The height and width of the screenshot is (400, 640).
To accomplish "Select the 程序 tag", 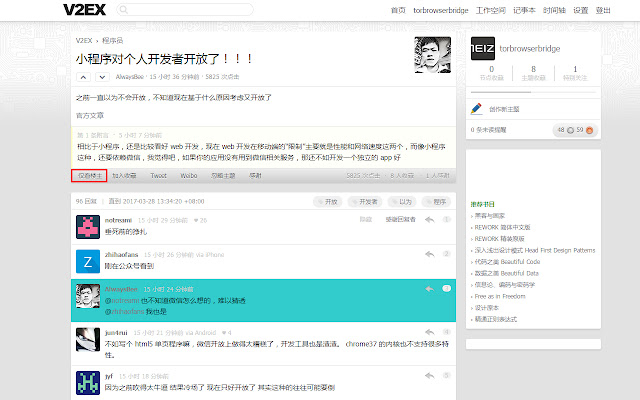I will (436, 202).
